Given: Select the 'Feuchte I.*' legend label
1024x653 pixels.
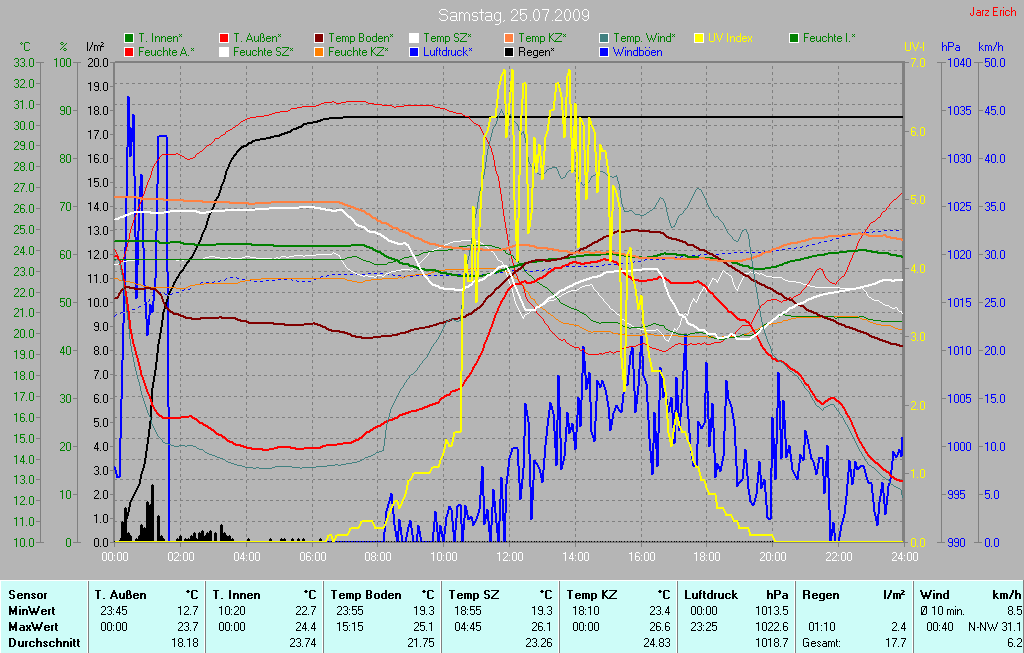Looking at the screenshot, I should 829,38.
